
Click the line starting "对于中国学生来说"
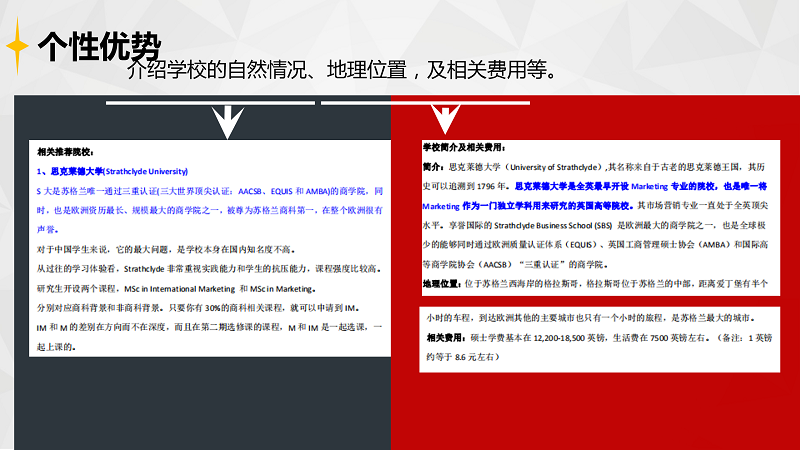166,249
